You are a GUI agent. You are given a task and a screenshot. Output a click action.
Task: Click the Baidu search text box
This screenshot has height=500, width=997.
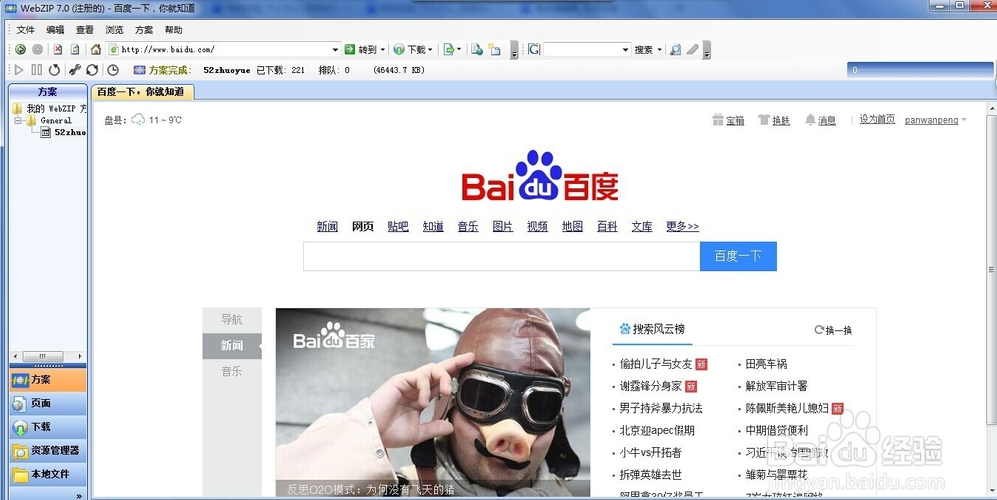pyautogui.click(x=502, y=256)
